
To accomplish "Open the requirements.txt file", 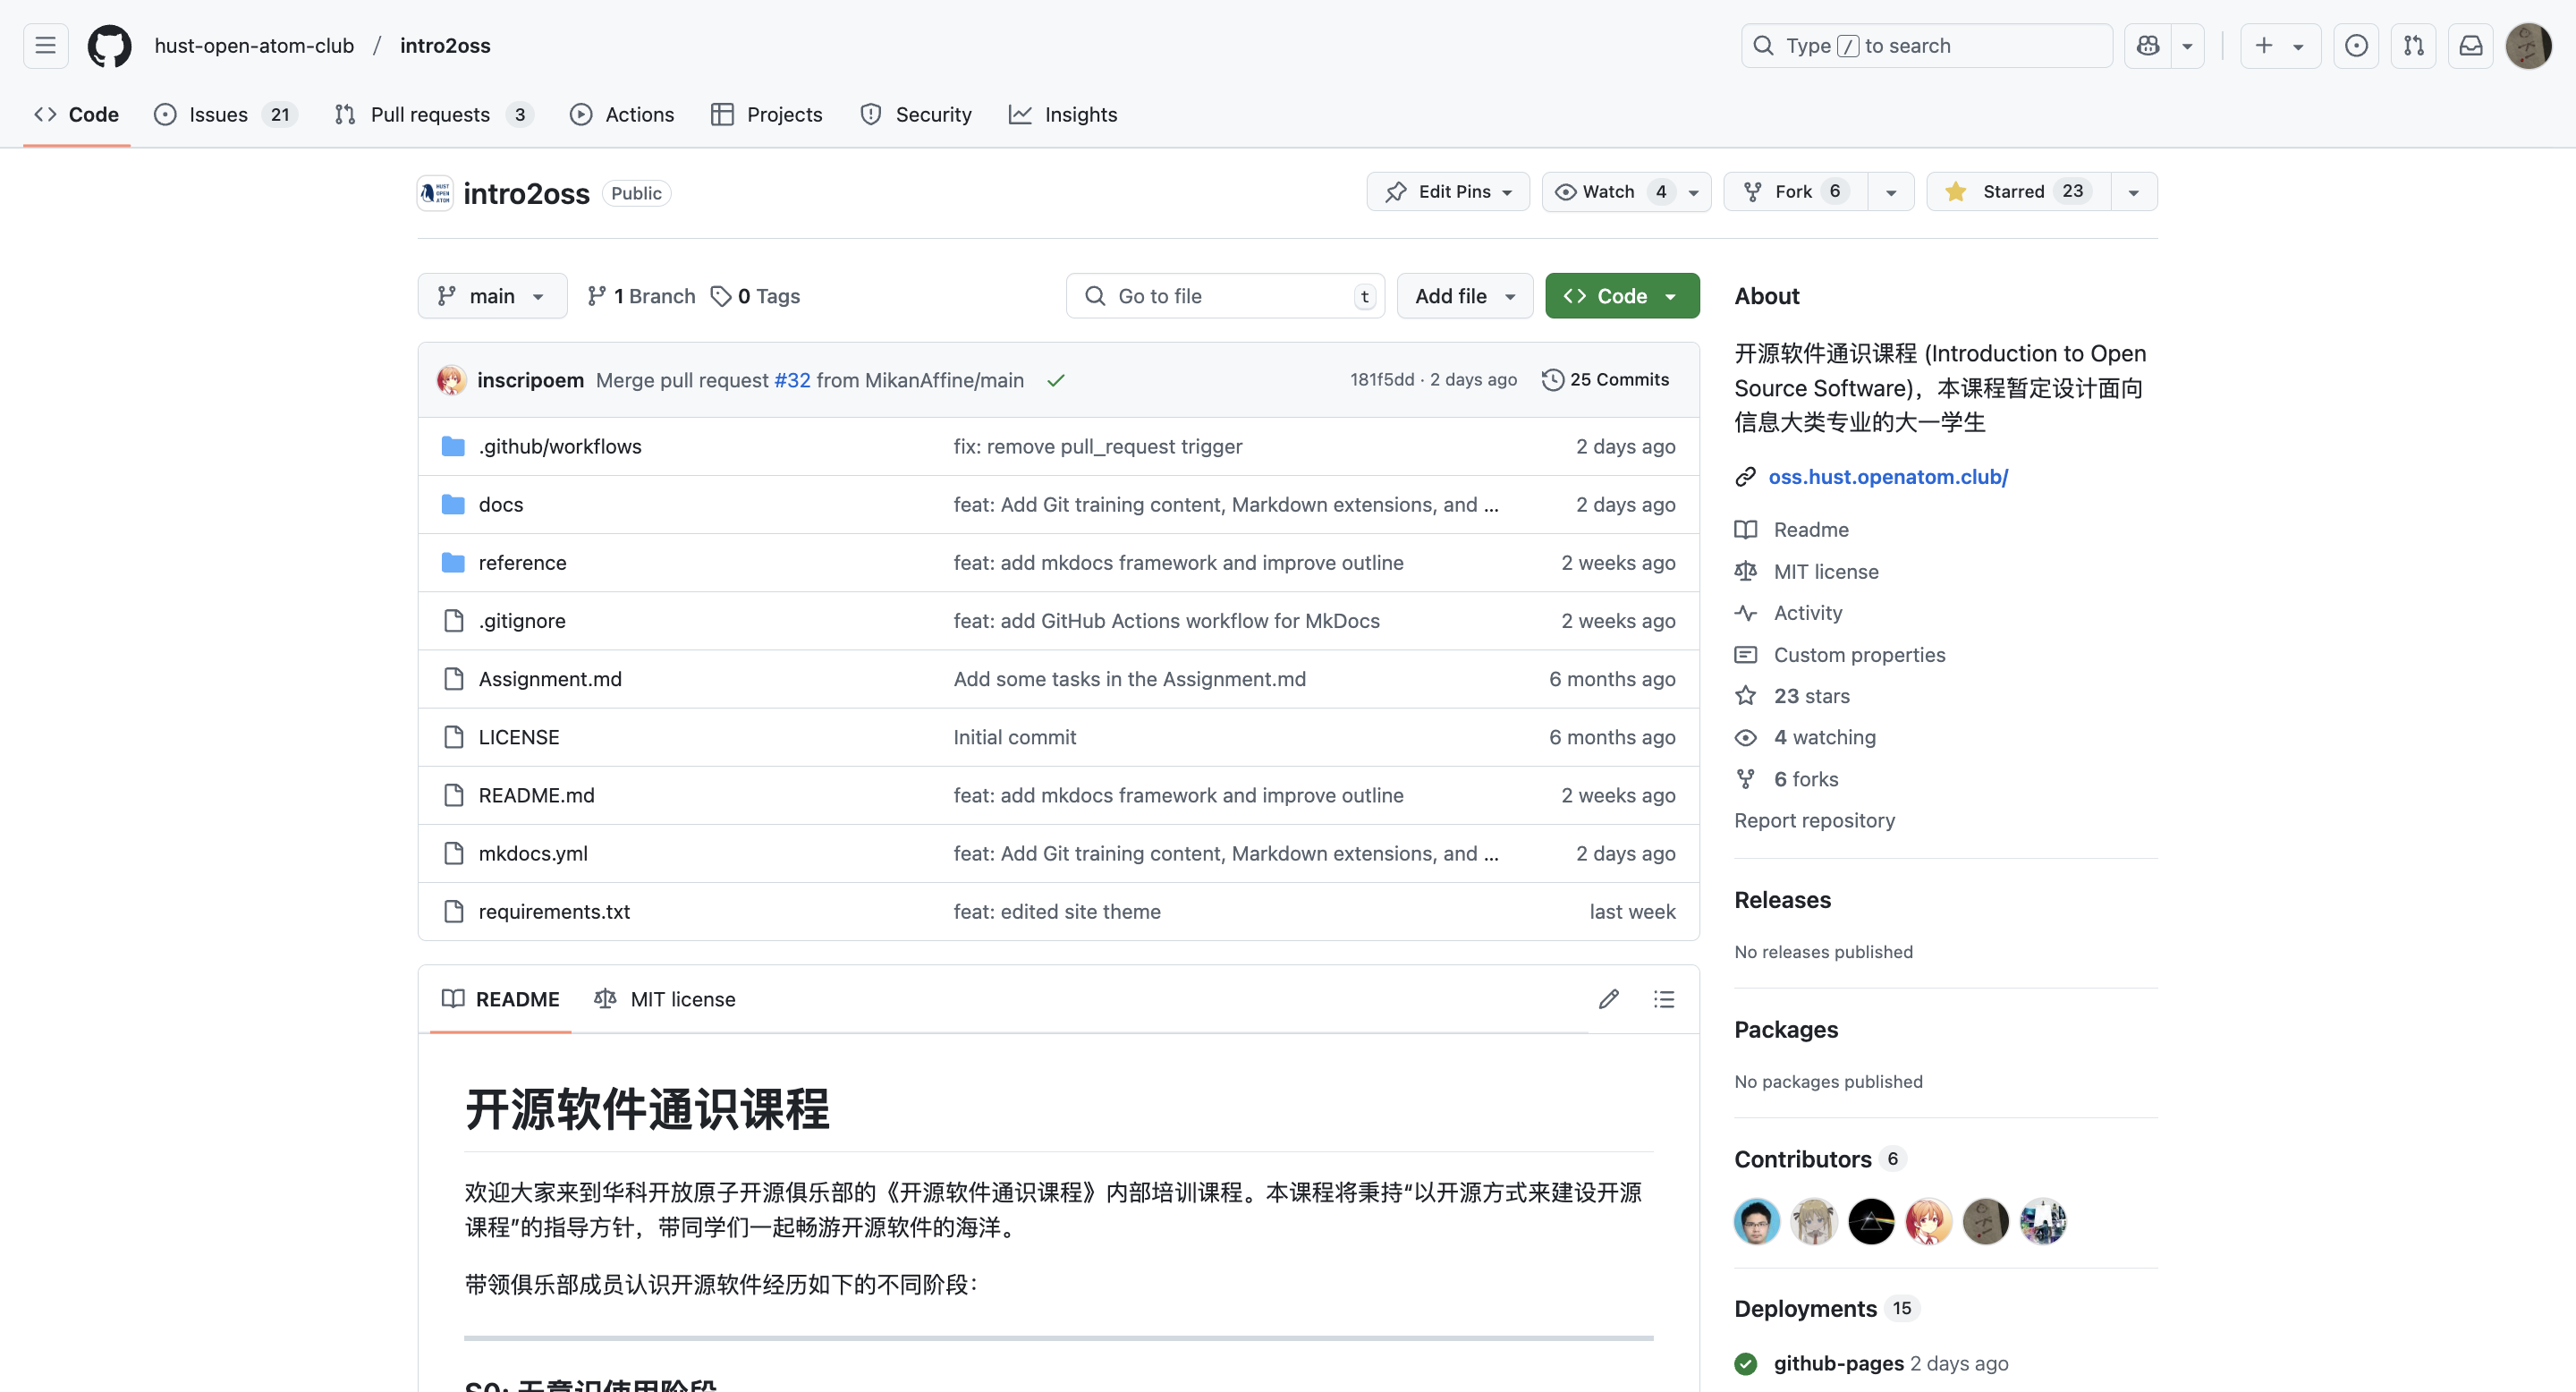I will 554,911.
